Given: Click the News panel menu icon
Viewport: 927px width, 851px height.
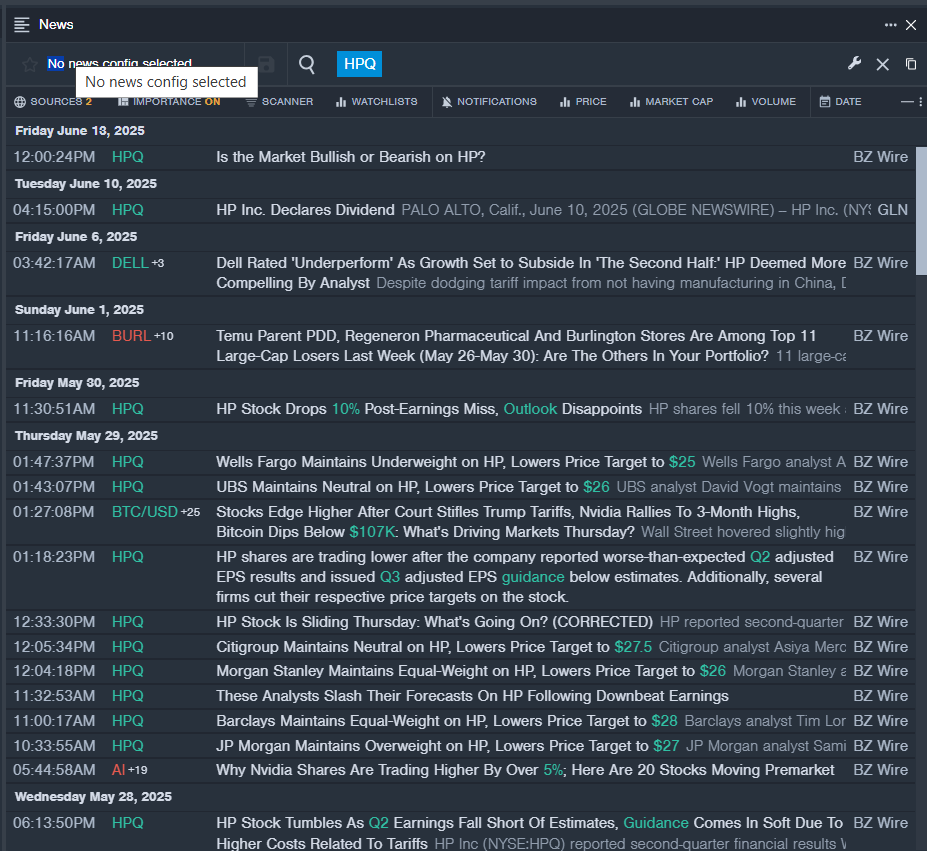Looking at the screenshot, I should click(22, 25).
